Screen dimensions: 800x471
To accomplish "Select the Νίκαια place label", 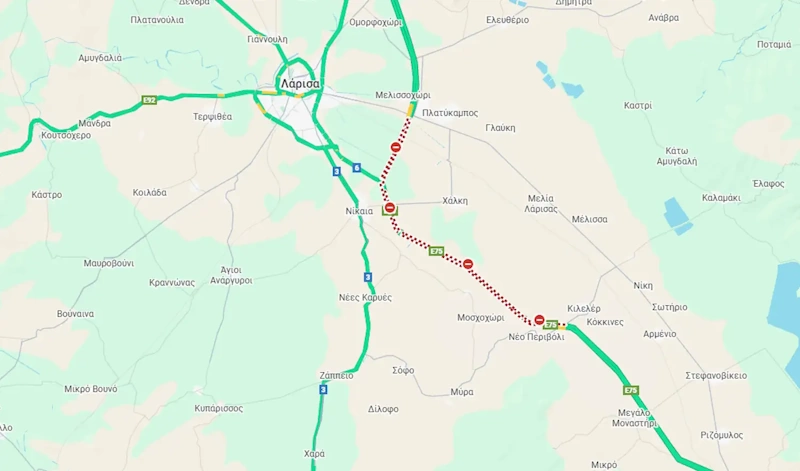I will point(359,211).
